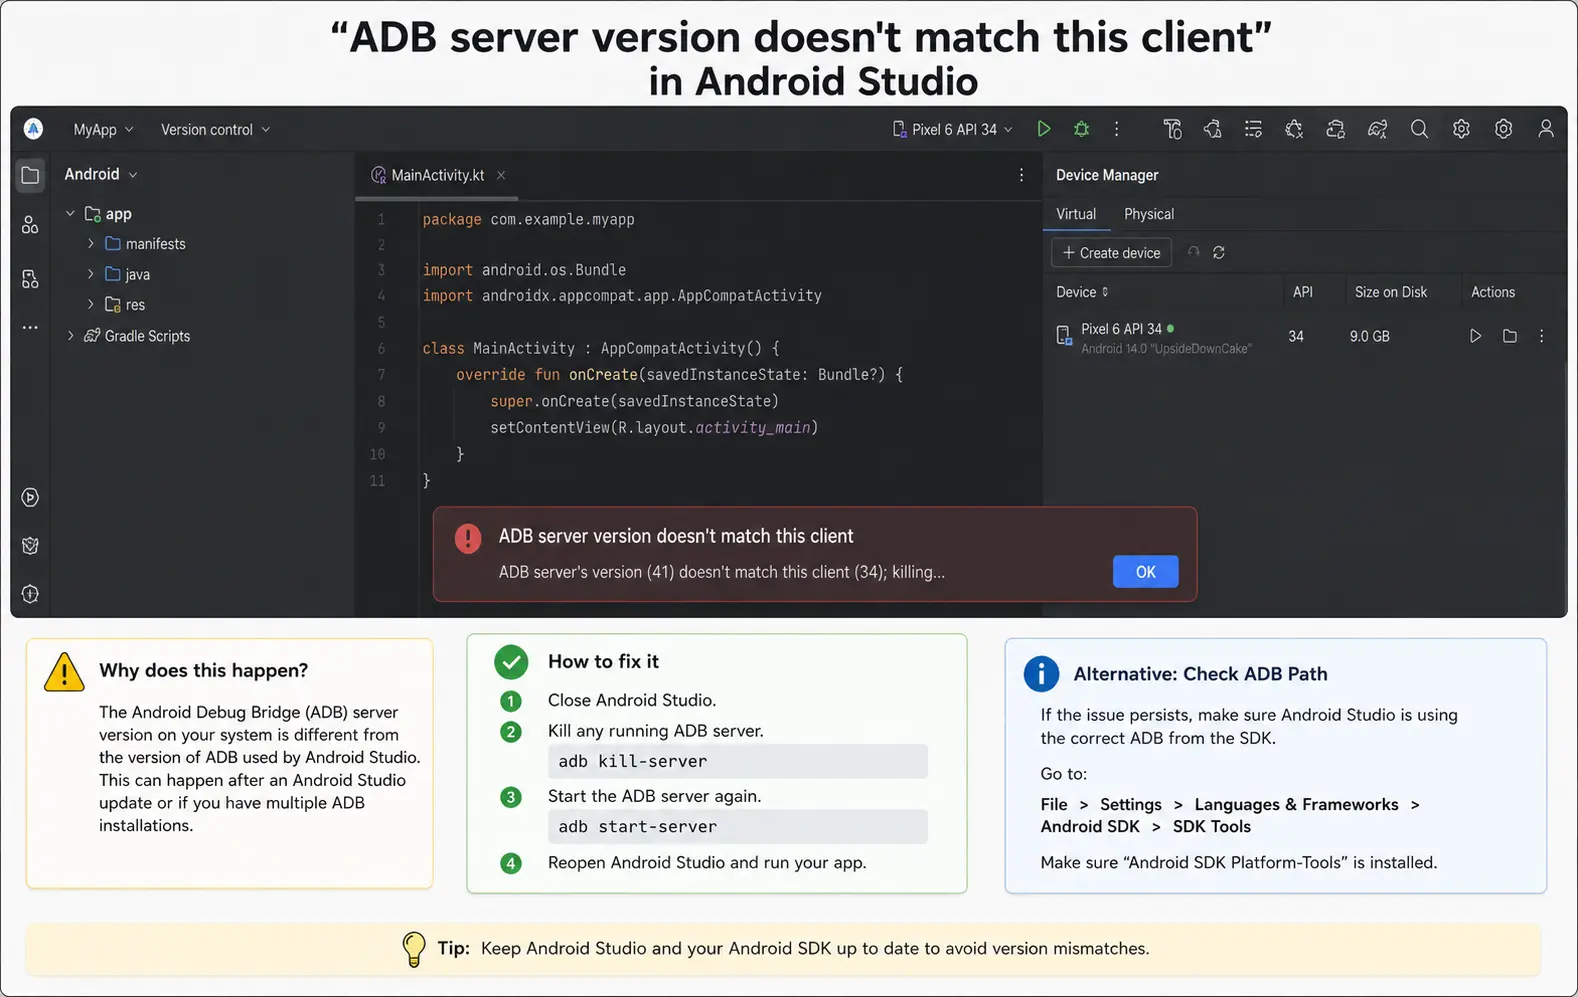This screenshot has width=1578, height=997.
Task: Open editor tab options kebab menu
Action: coord(1021,175)
